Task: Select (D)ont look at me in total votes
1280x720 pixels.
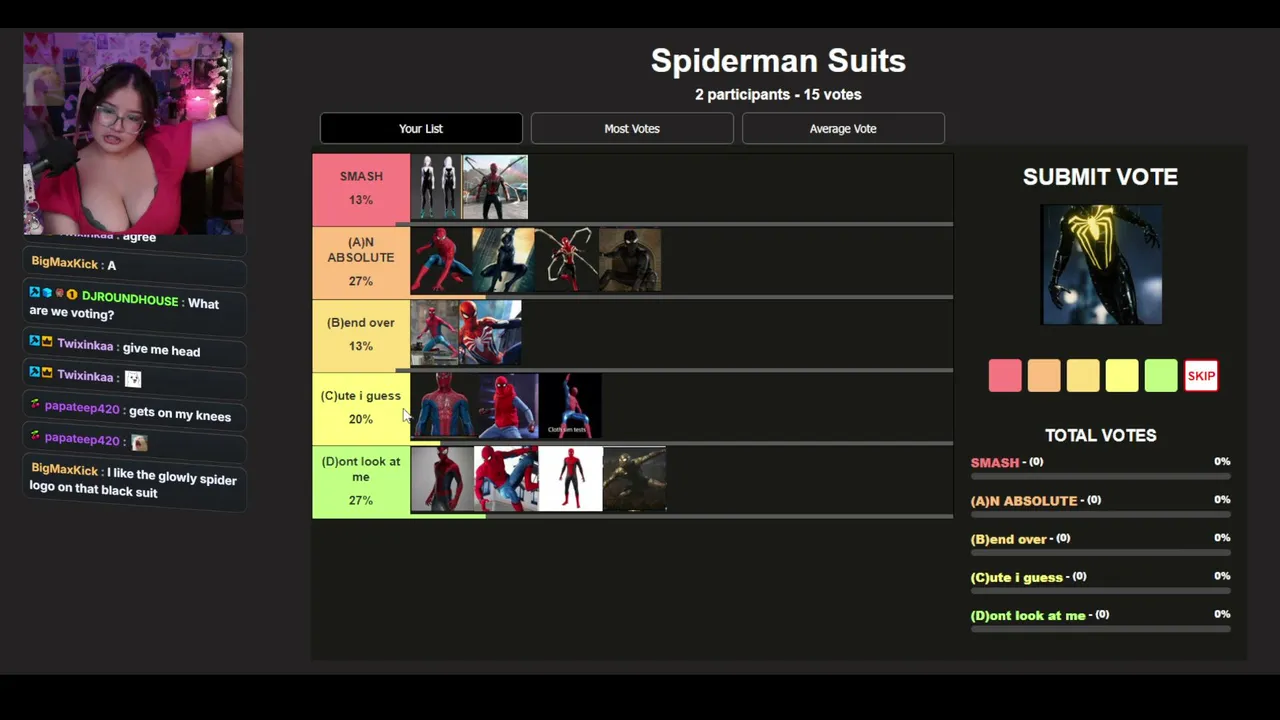Action: coord(1028,615)
